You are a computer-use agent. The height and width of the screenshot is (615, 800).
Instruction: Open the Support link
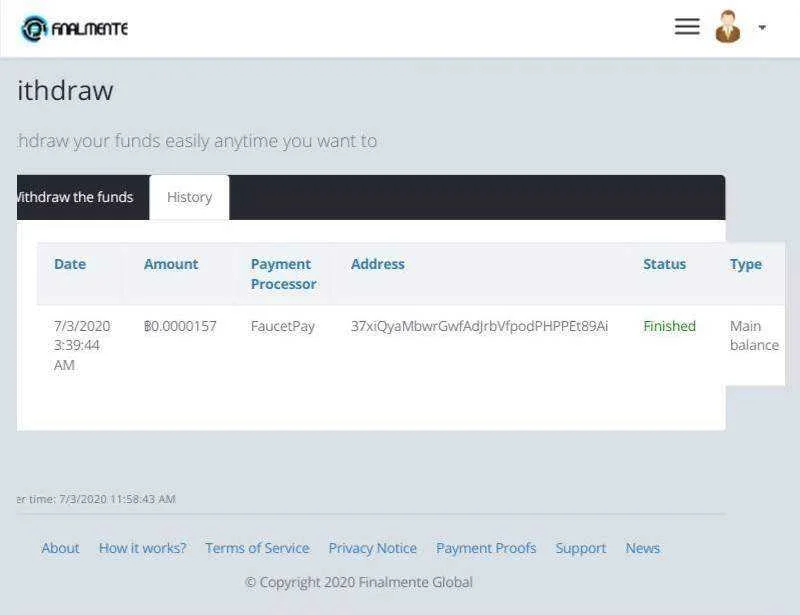581,549
